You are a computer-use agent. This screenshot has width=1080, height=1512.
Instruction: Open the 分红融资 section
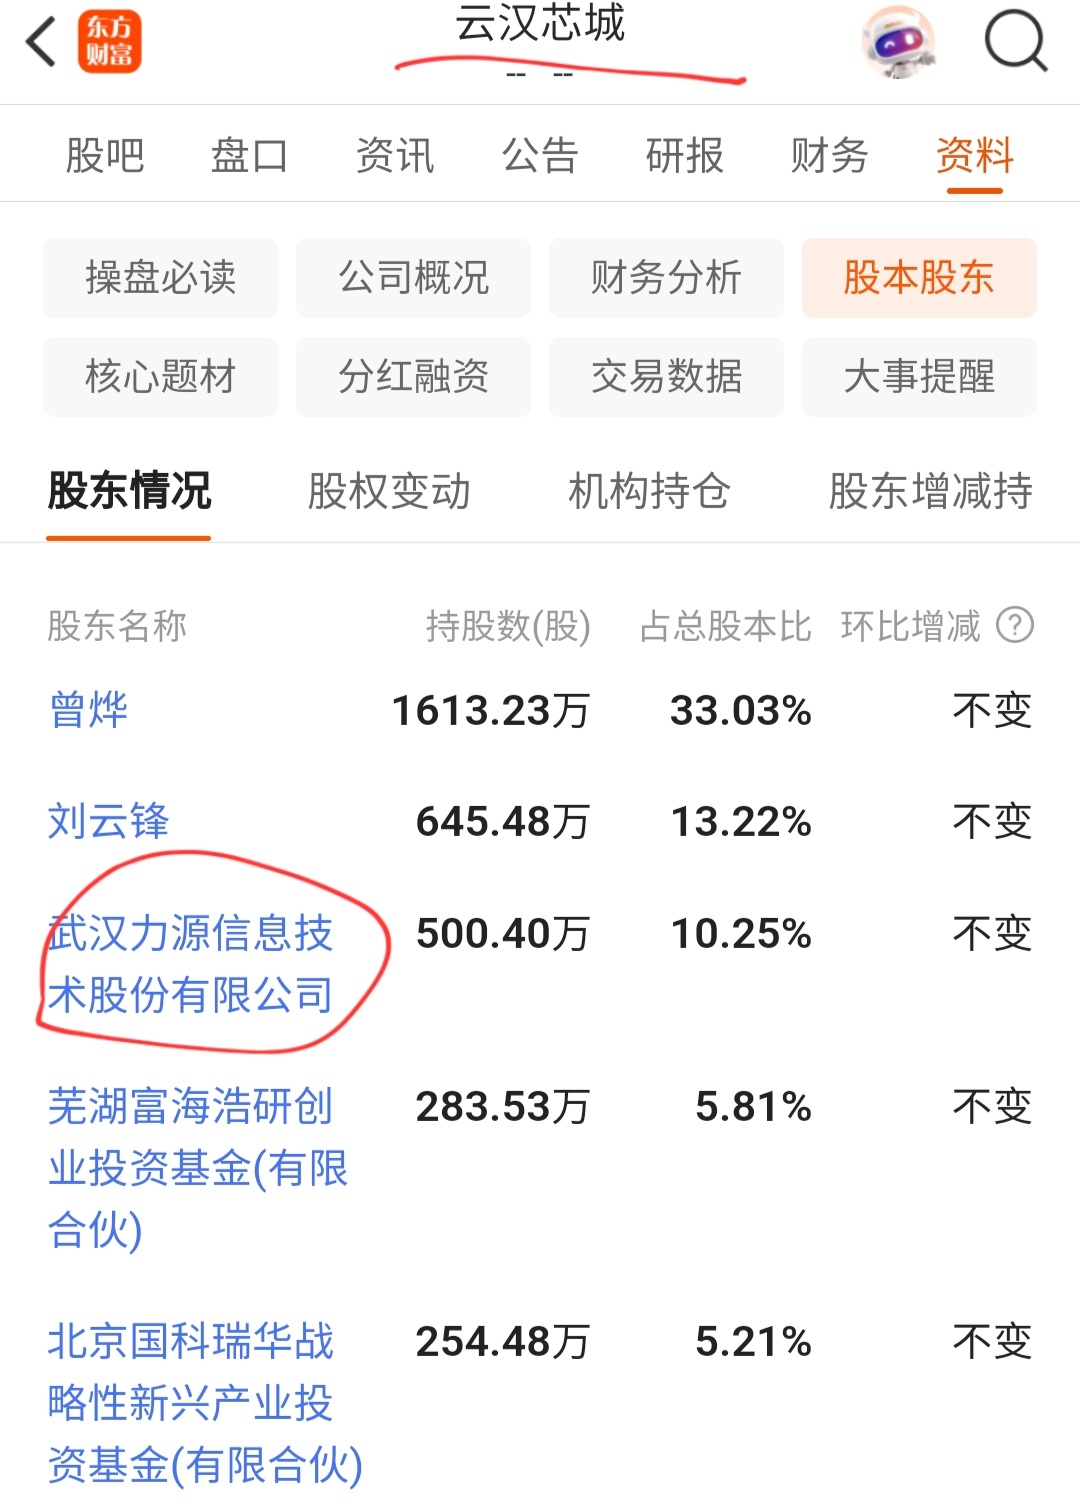pyautogui.click(x=413, y=377)
